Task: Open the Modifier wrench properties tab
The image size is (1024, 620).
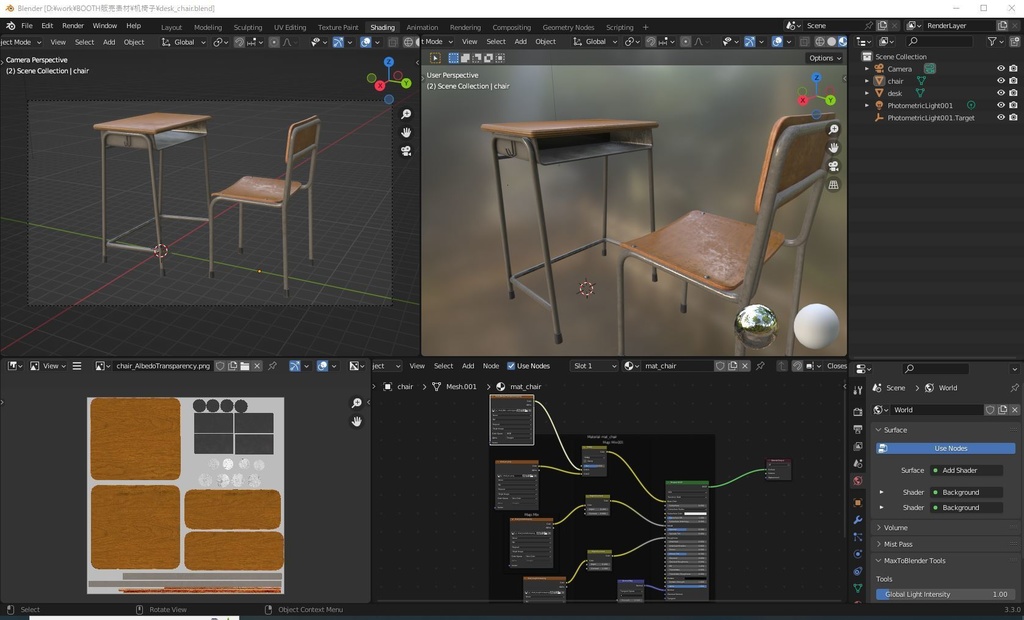Action: click(x=857, y=520)
